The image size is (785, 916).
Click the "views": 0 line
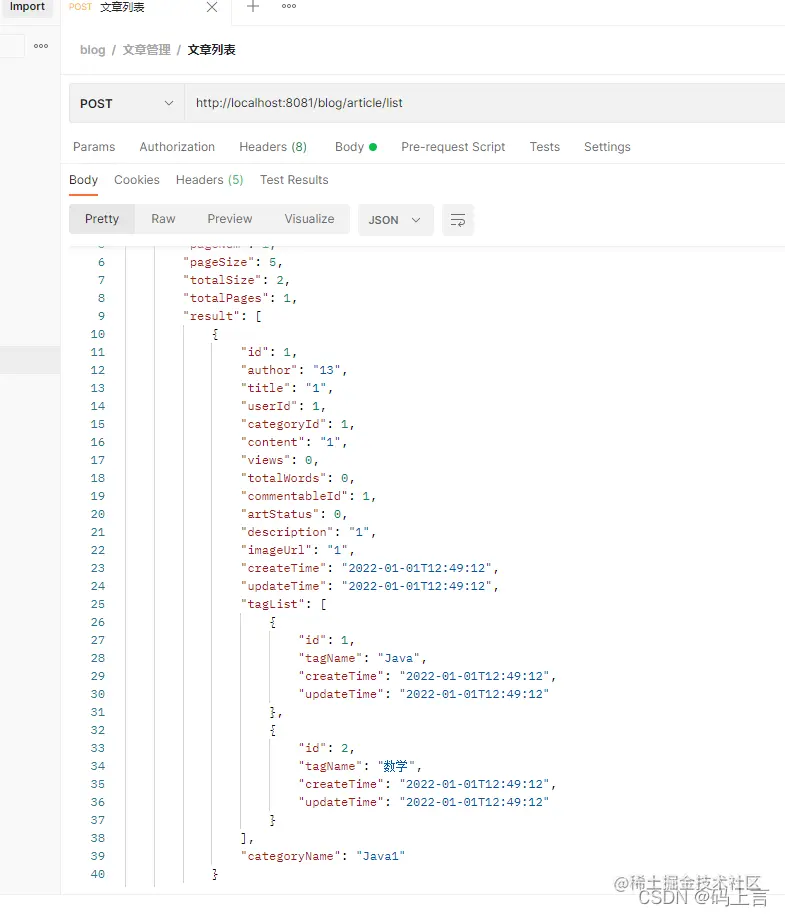click(x=280, y=460)
